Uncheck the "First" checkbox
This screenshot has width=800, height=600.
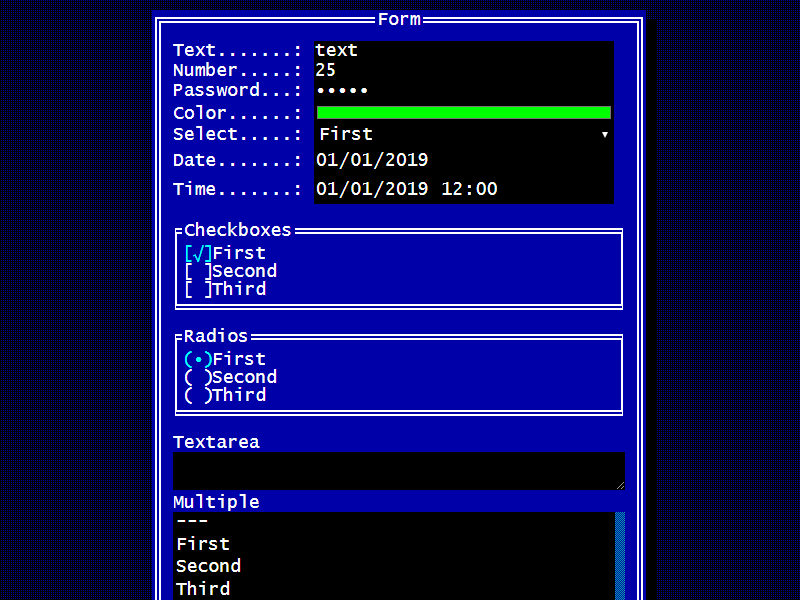(x=198, y=252)
